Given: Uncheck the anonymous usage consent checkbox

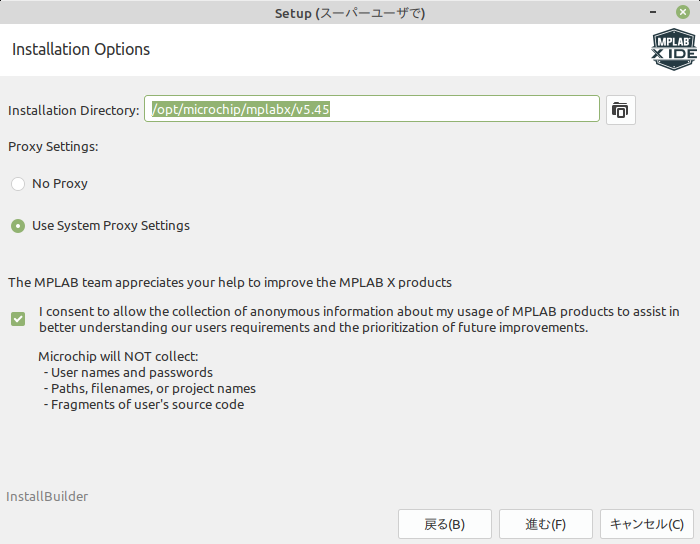Looking at the screenshot, I should click(x=18, y=319).
